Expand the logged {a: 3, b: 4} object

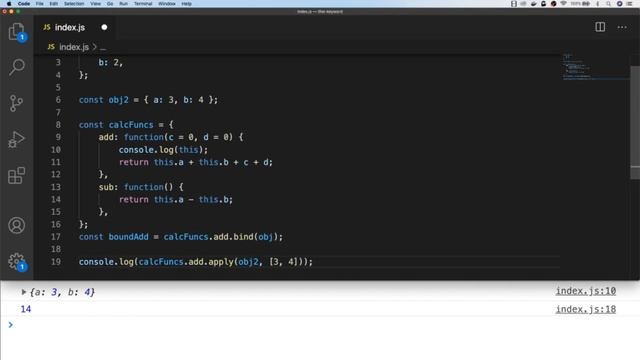24,292
